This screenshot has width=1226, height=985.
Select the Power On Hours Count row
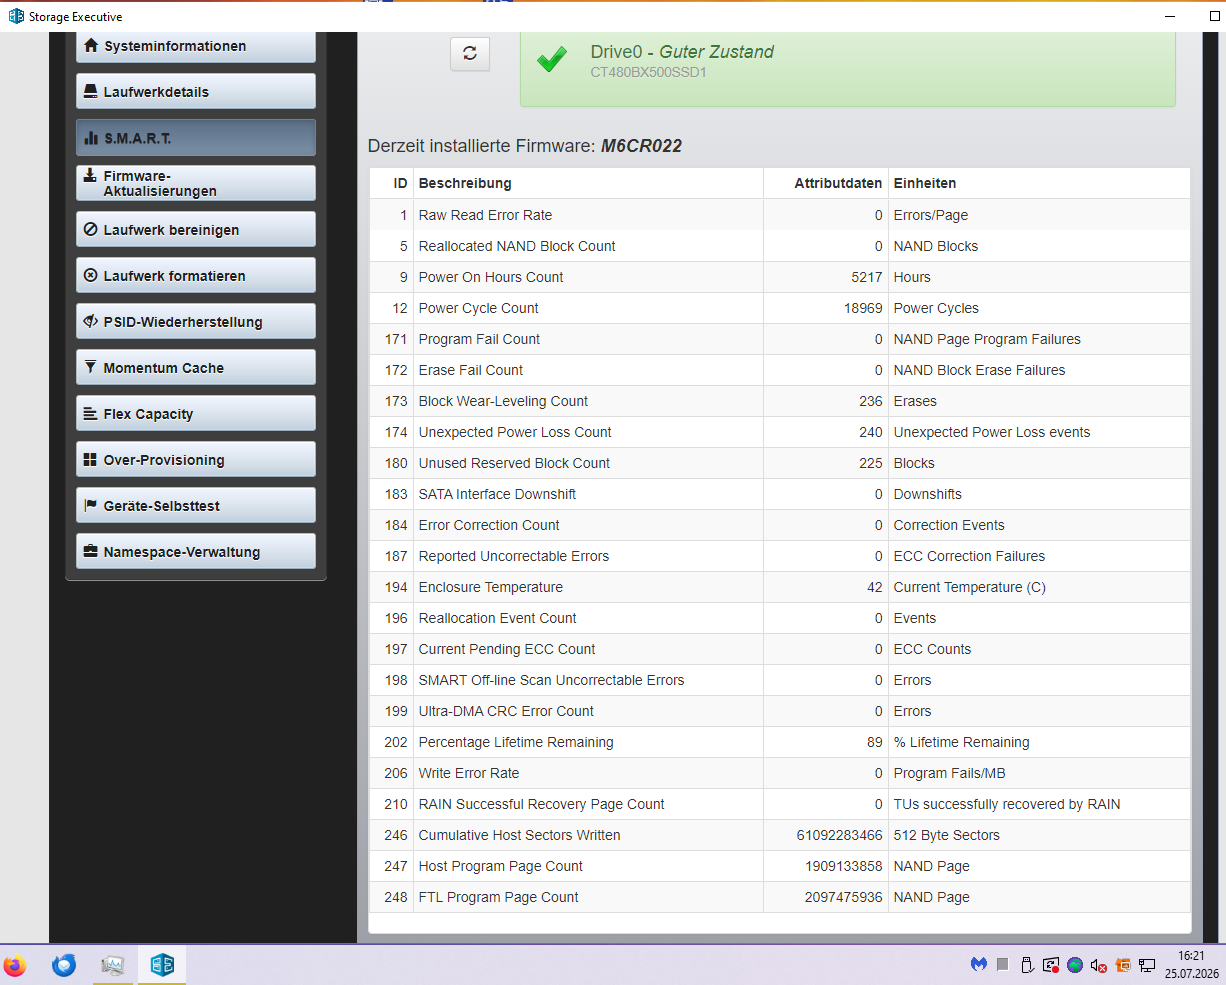tap(780, 277)
